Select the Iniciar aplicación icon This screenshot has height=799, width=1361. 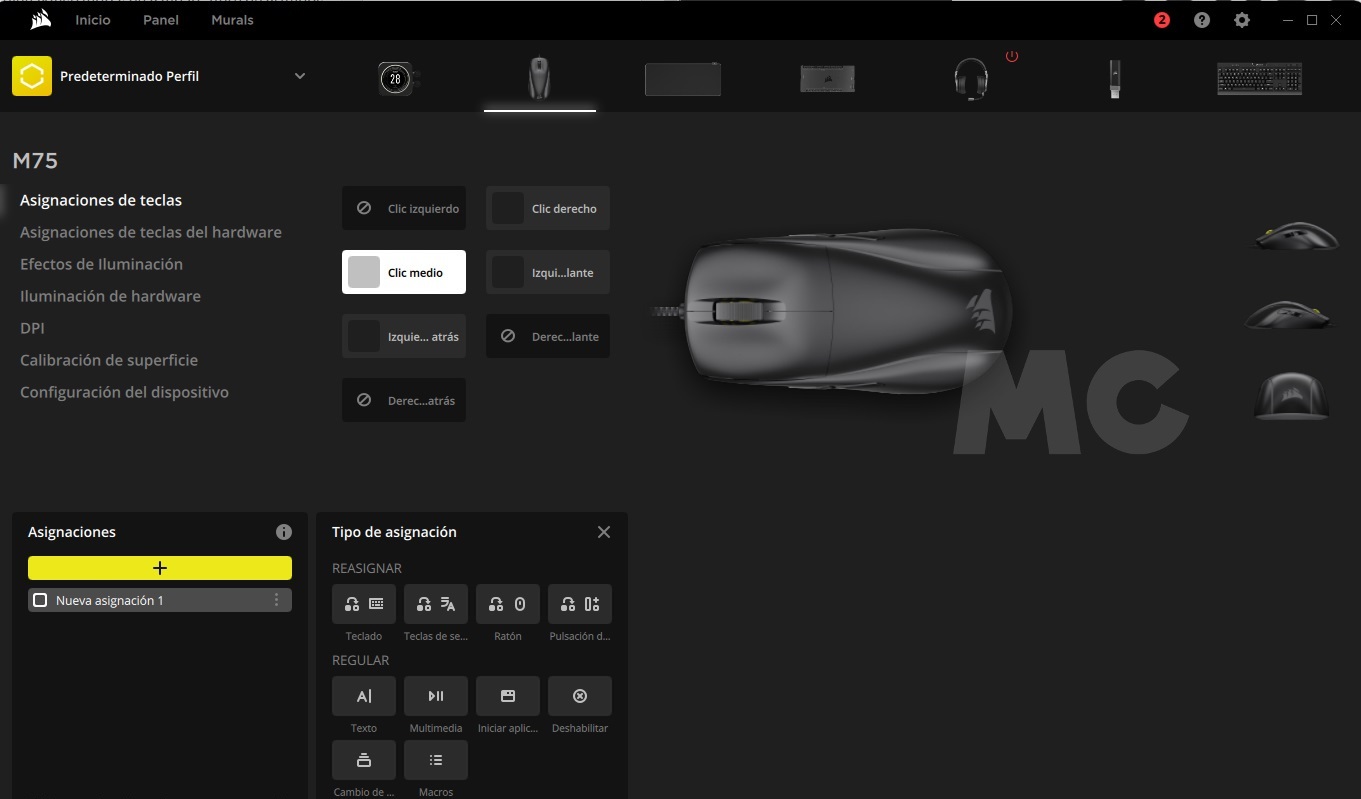coord(507,696)
